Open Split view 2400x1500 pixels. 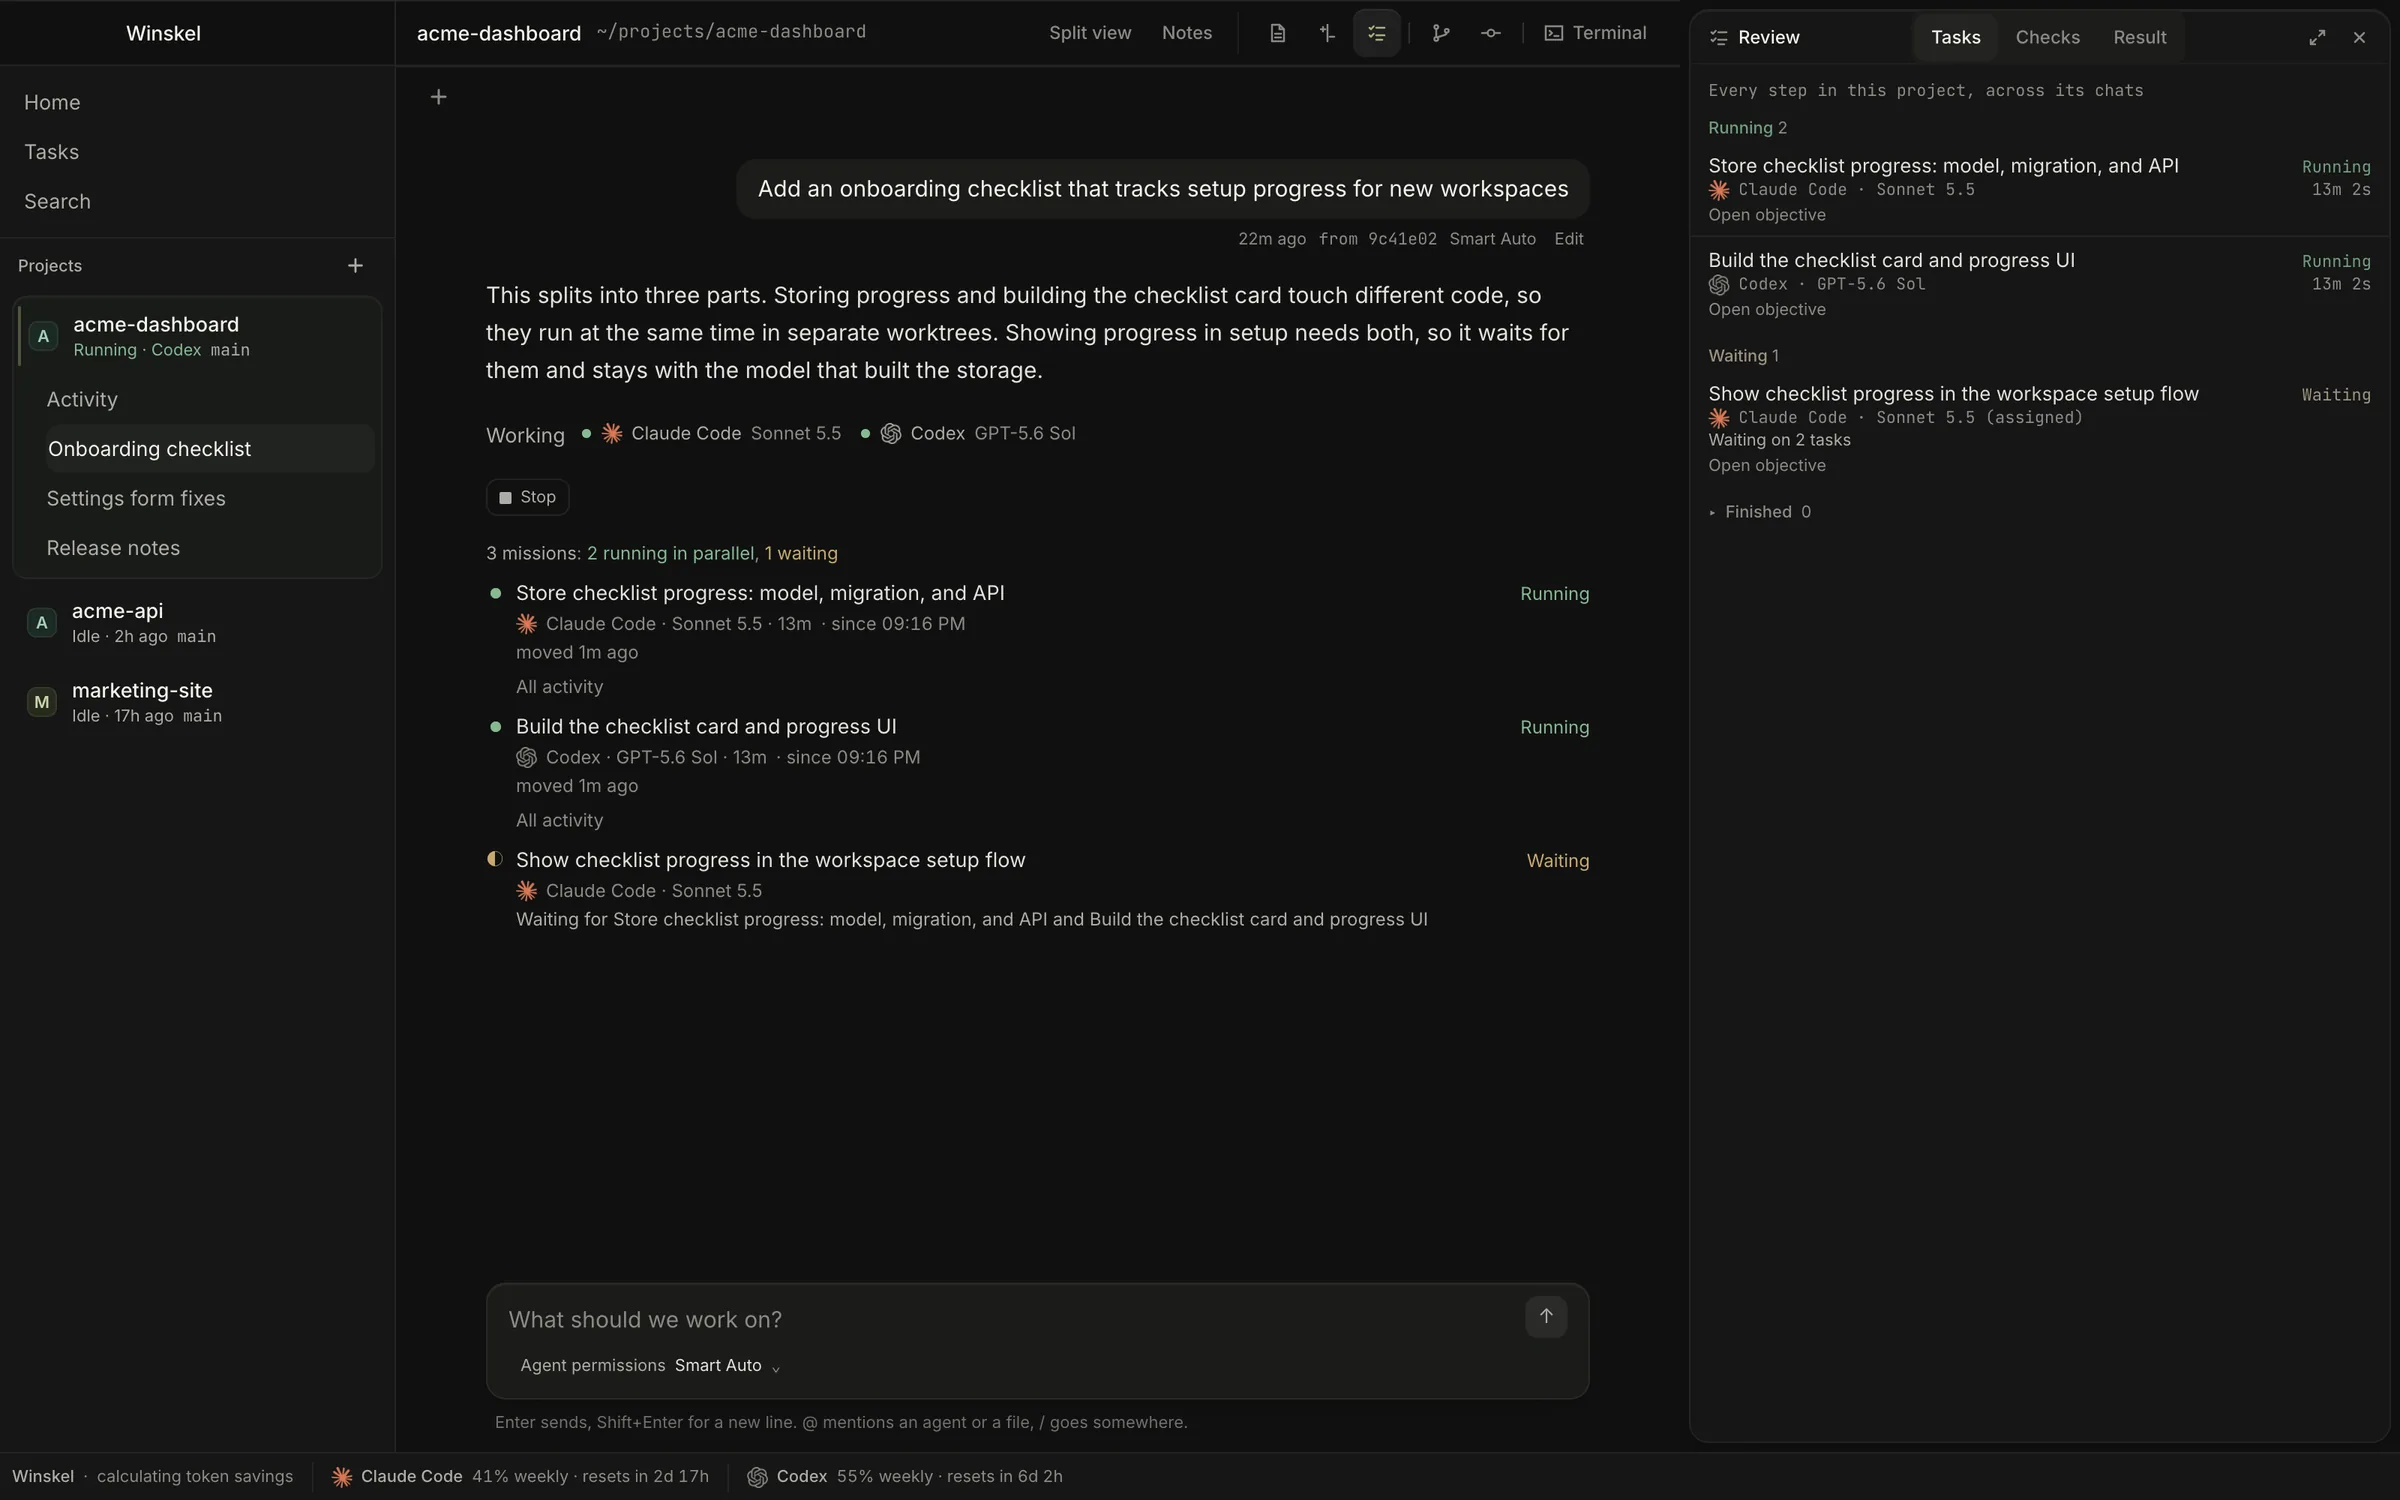coord(1090,33)
